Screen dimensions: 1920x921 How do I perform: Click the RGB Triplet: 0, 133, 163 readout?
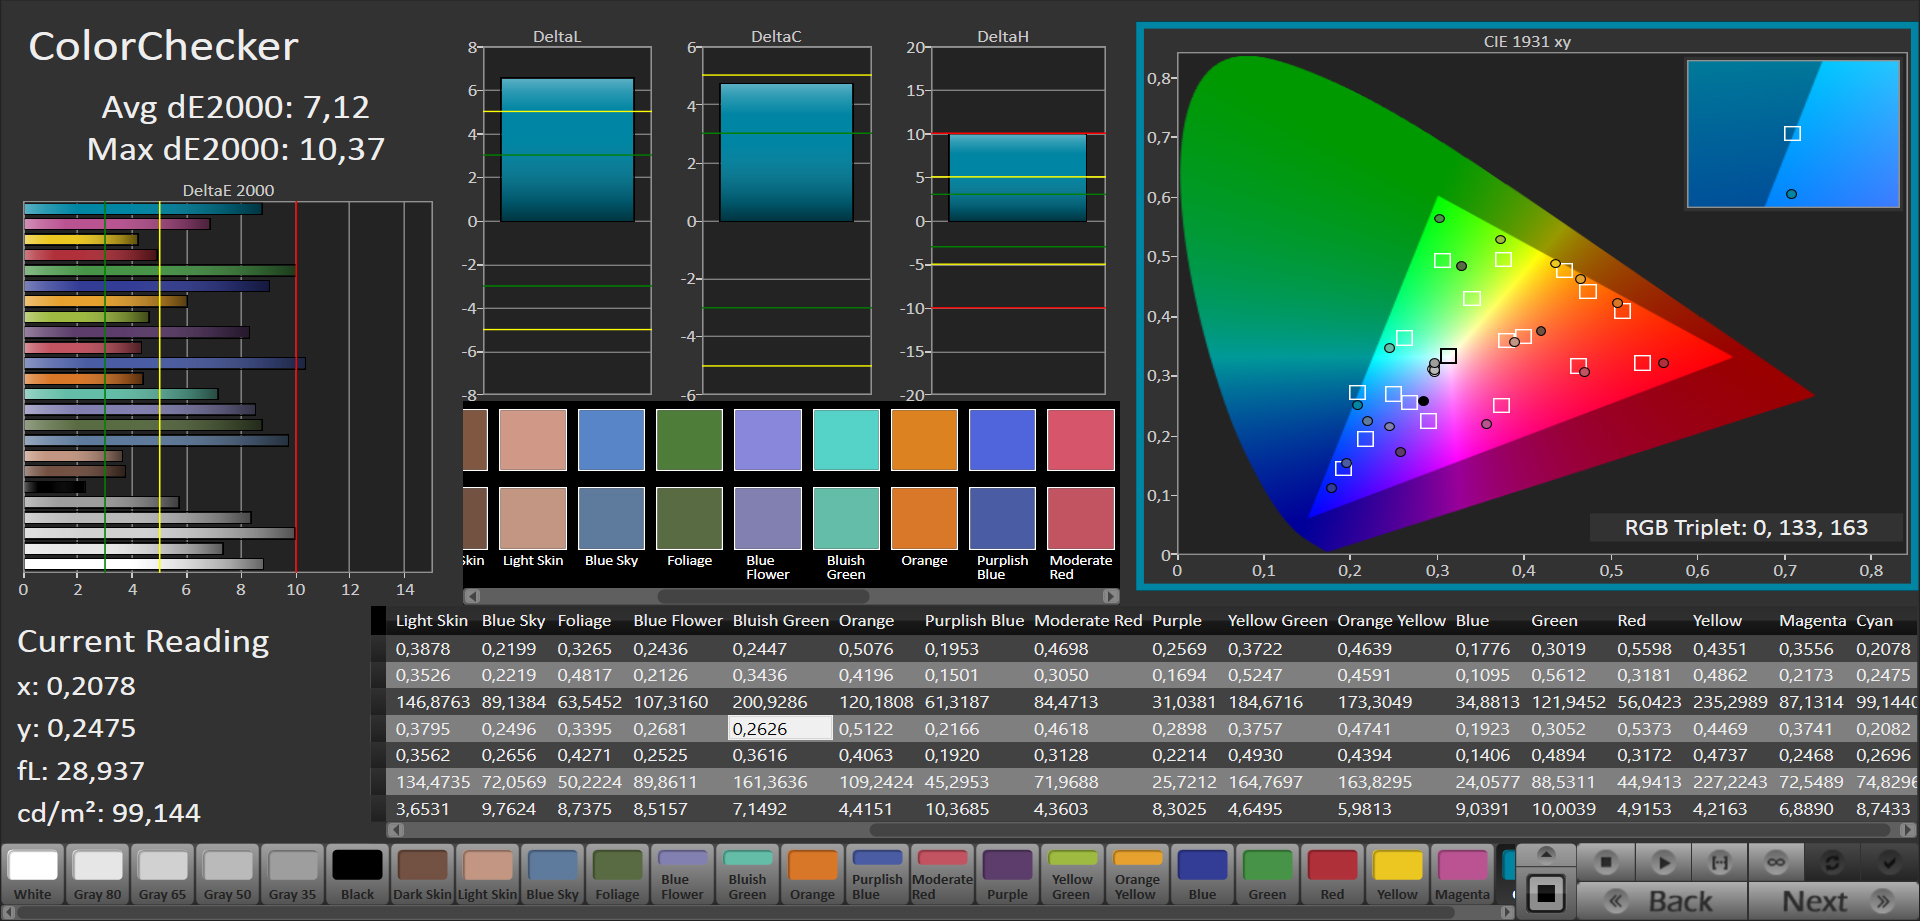coord(1746,528)
